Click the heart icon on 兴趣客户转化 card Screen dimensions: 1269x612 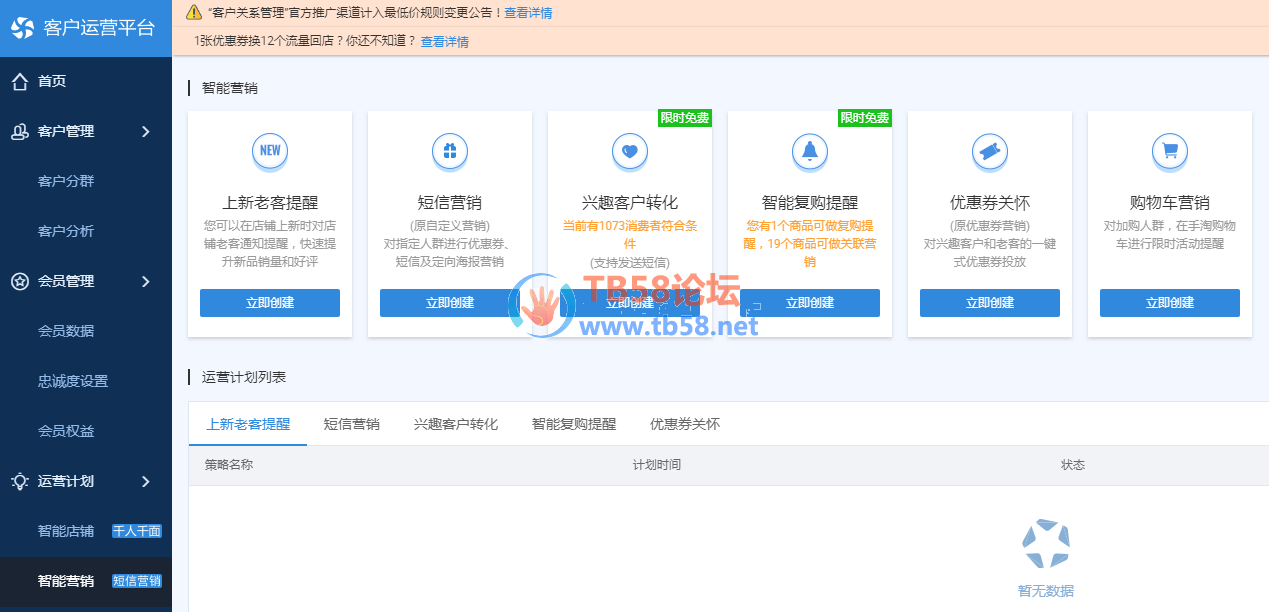click(630, 151)
